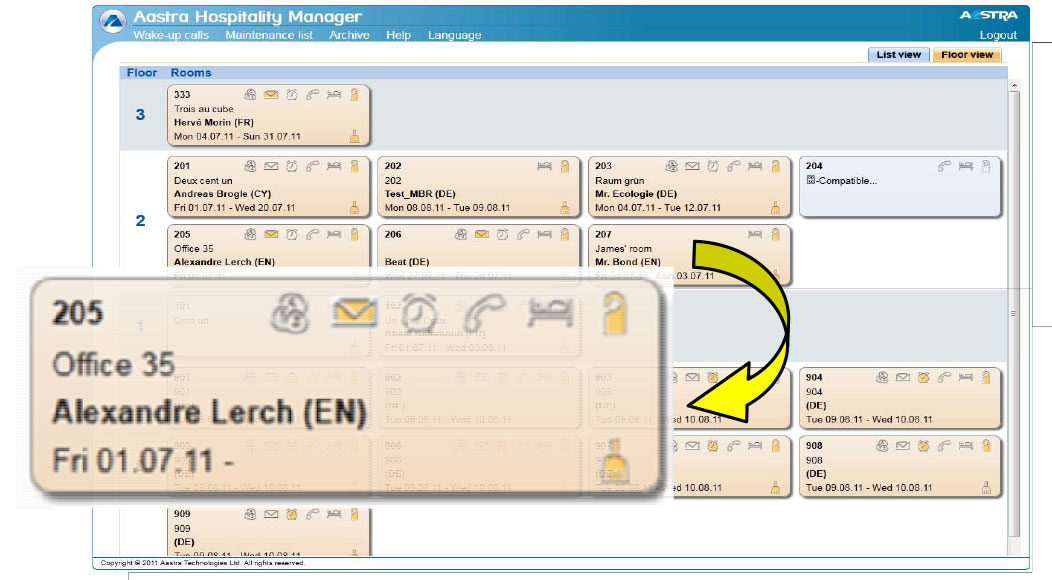This screenshot has height=580, width=1052.
Task: Click the door hanger icon in room 333
Action: coord(354,95)
